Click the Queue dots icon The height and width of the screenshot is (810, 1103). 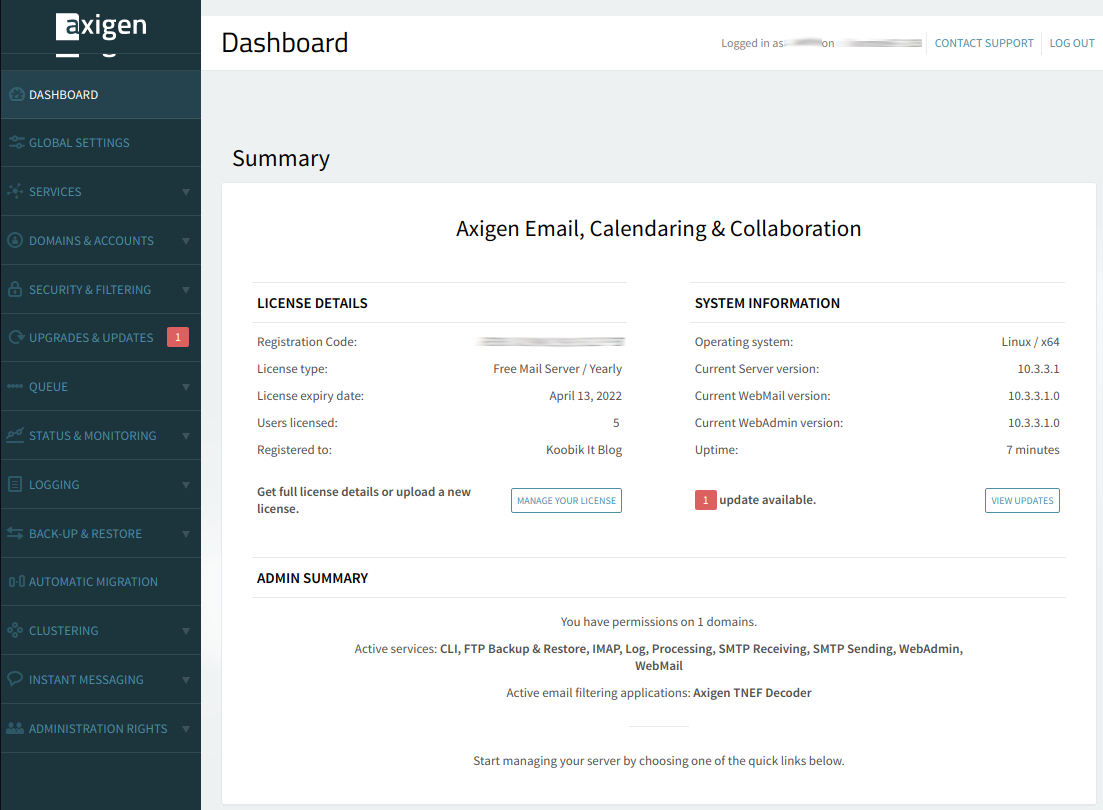coord(15,386)
